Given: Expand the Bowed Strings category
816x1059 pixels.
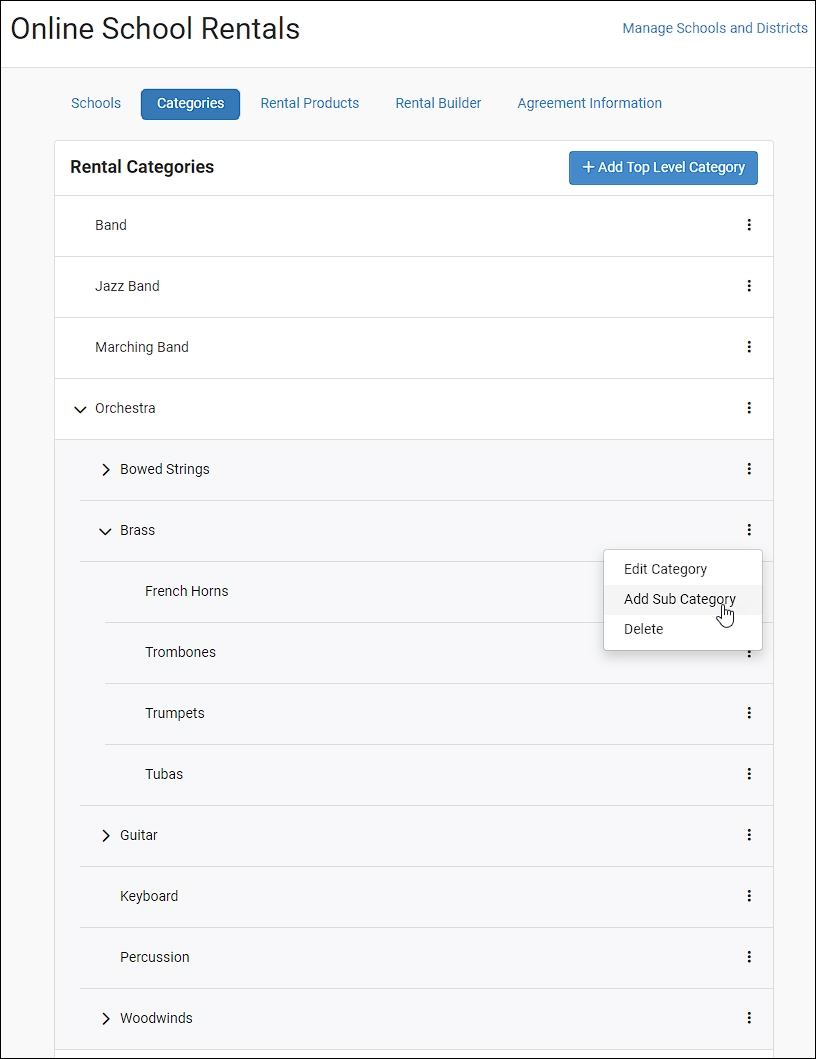Looking at the screenshot, I should pyautogui.click(x=105, y=469).
